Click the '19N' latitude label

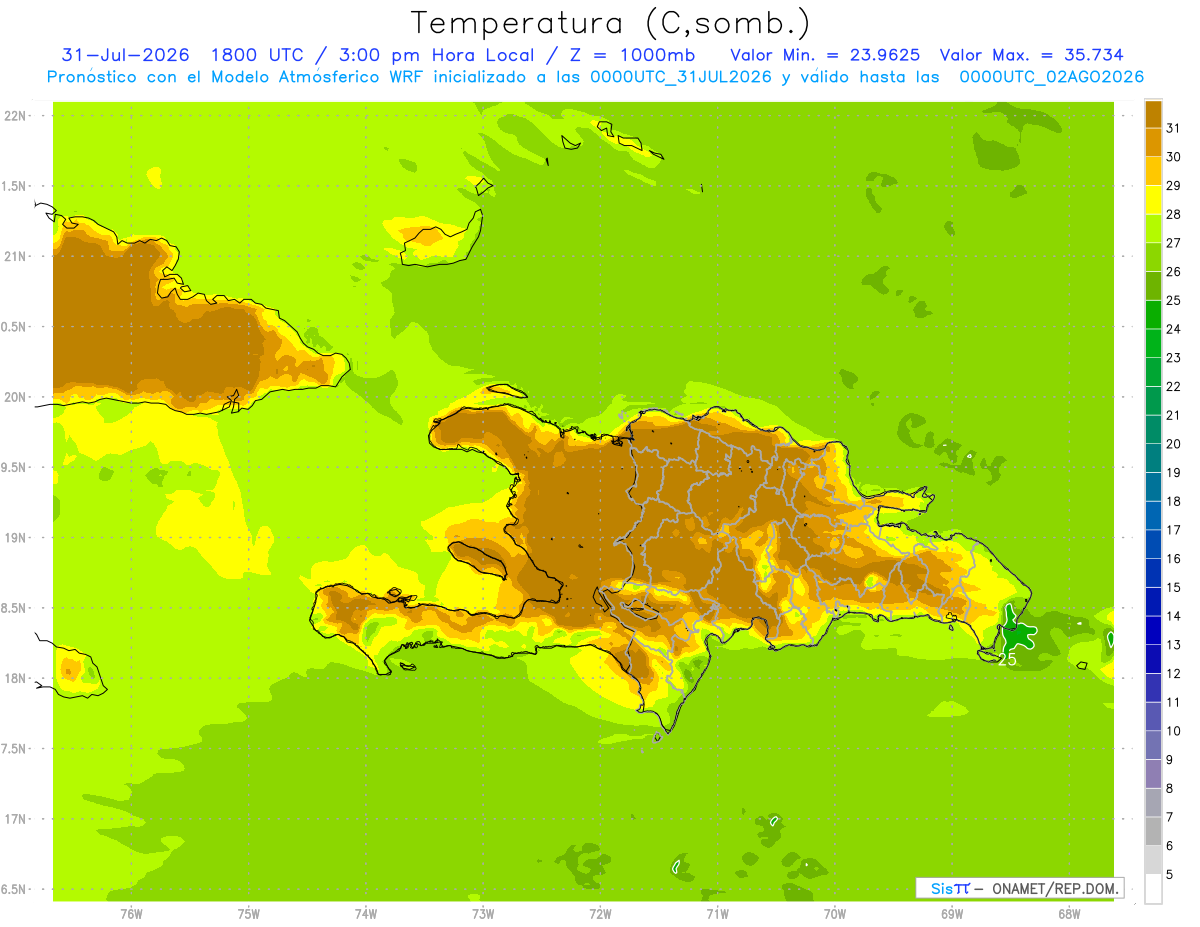pos(15,538)
